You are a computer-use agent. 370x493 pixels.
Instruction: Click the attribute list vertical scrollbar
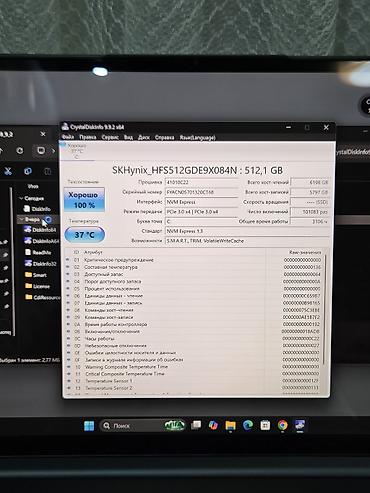pos(325,308)
